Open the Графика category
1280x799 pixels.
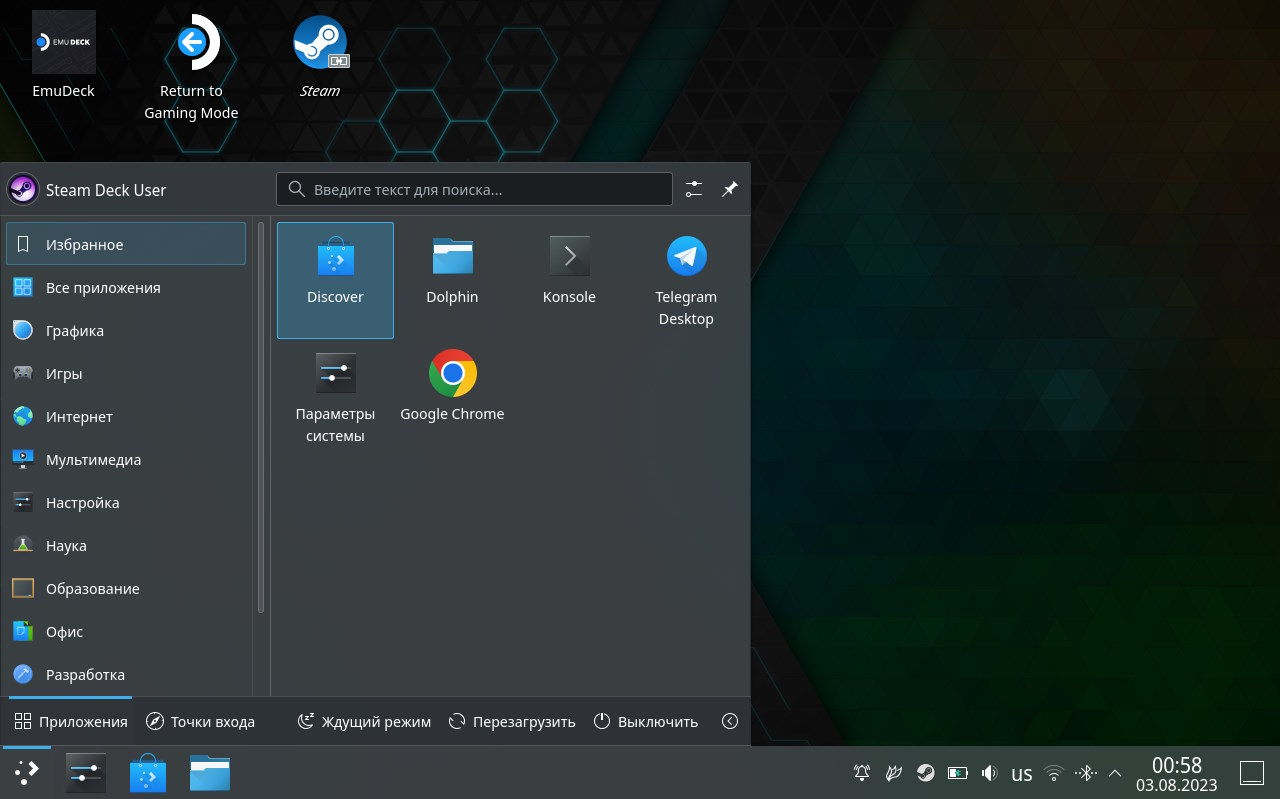(126, 330)
